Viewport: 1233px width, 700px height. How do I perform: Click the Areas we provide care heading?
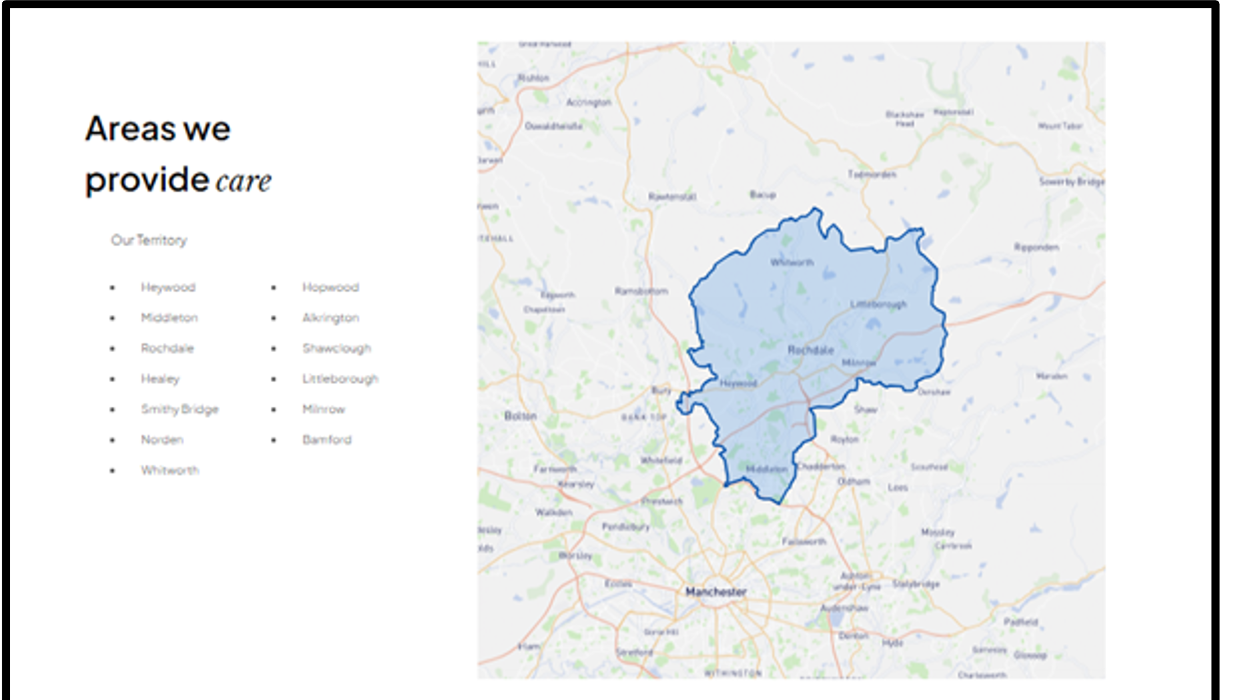(x=177, y=154)
